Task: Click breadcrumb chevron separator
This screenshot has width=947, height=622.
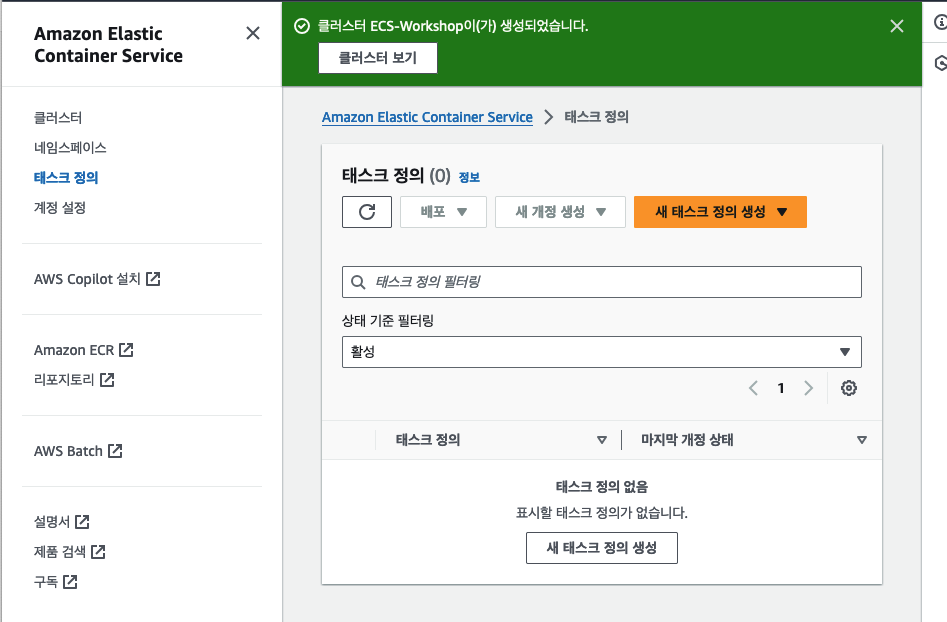Action: click(548, 117)
